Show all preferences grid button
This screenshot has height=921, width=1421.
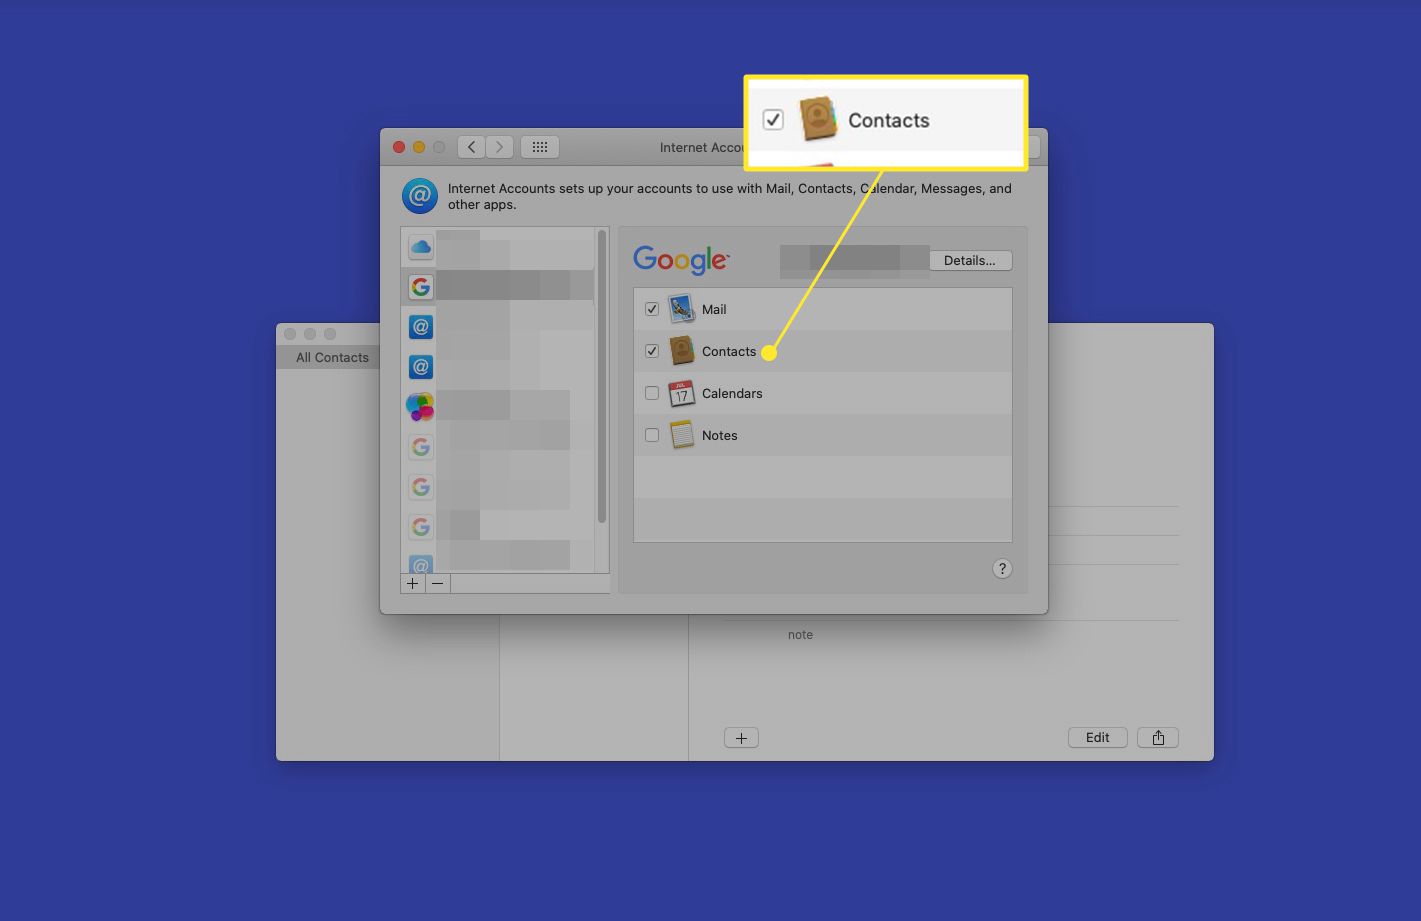(x=540, y=147)
